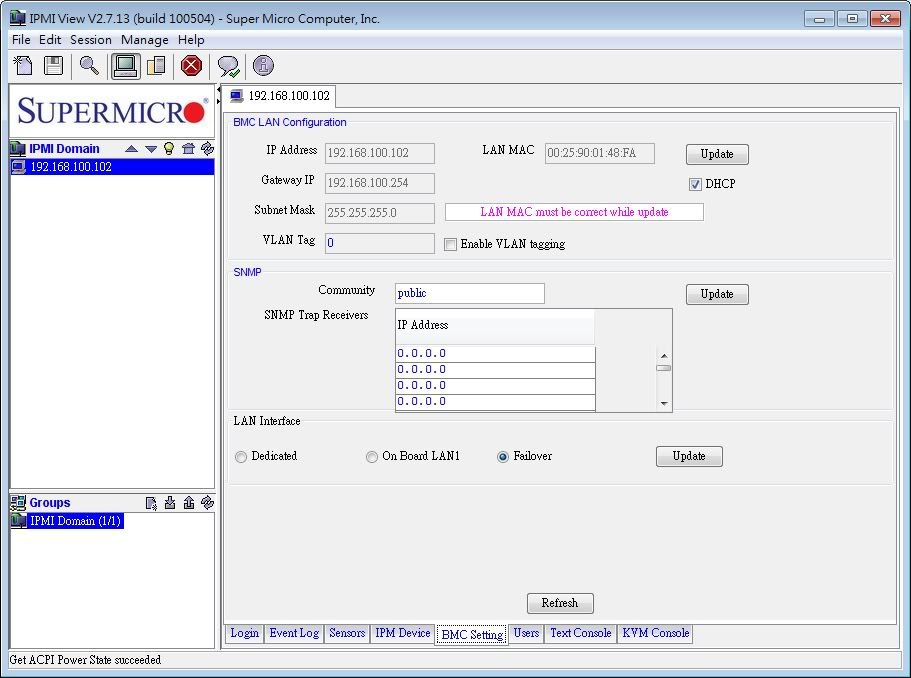
Task: Click the VLAN Tag field
Action: click(379, 243)
